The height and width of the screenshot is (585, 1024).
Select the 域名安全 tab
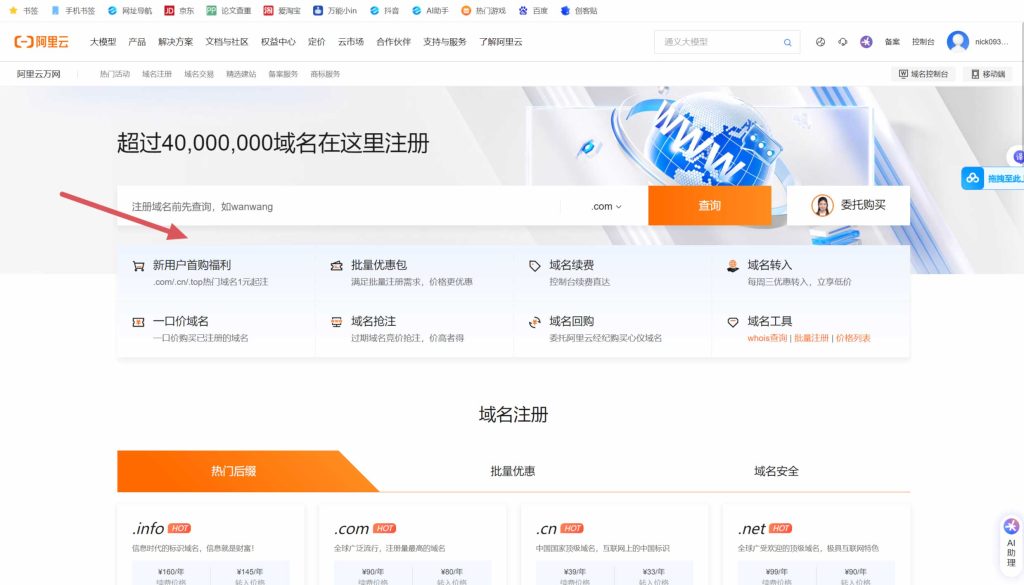[x=776, y=471]
